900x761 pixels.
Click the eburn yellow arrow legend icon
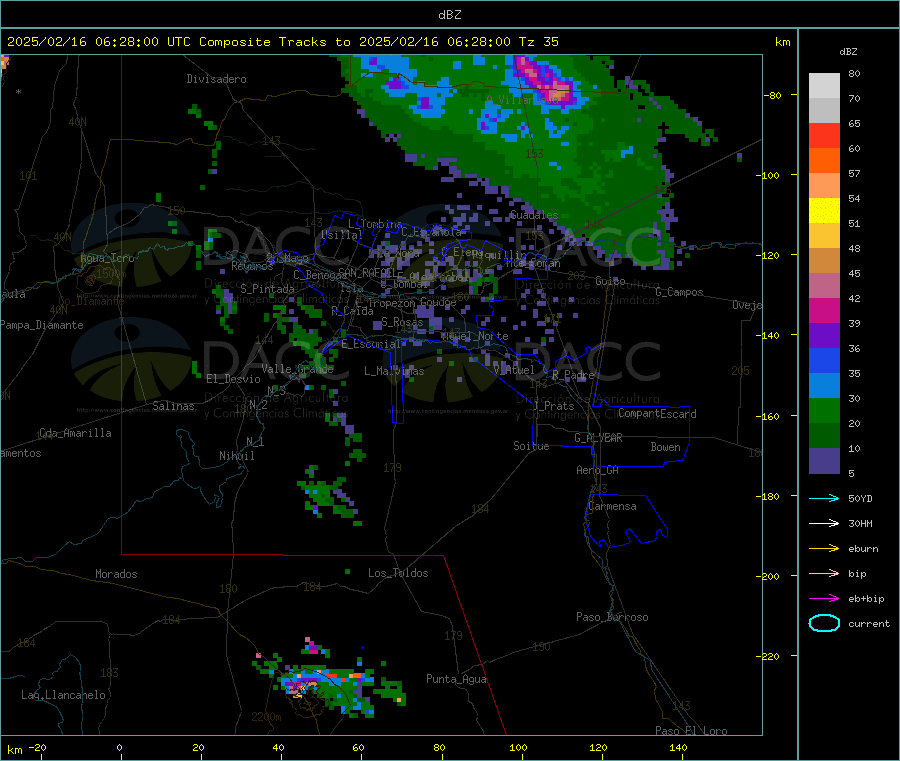824,548
